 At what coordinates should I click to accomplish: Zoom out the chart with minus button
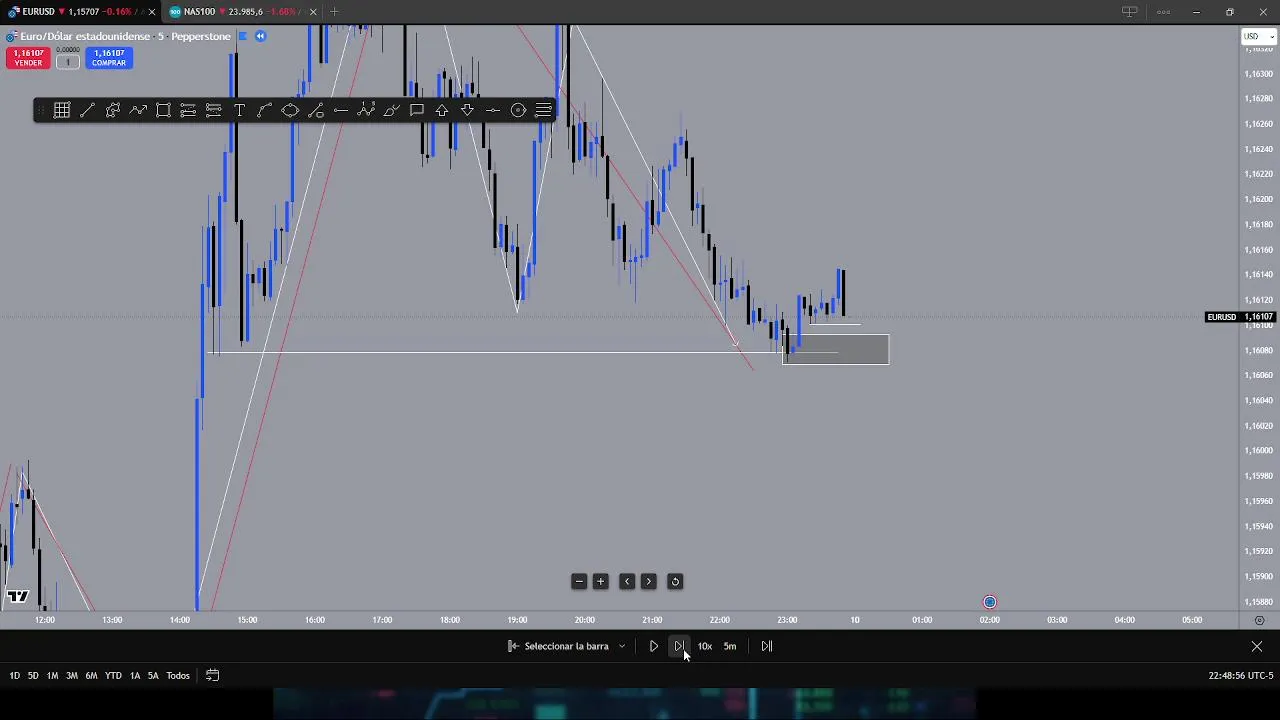click(579, 581)
